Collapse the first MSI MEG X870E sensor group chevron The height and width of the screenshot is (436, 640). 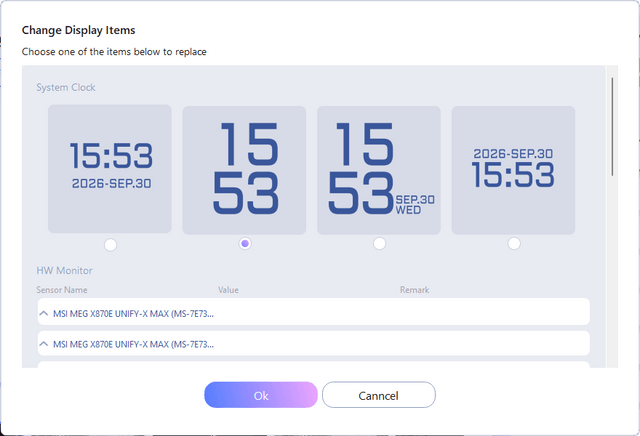click(x=44, y=314)
